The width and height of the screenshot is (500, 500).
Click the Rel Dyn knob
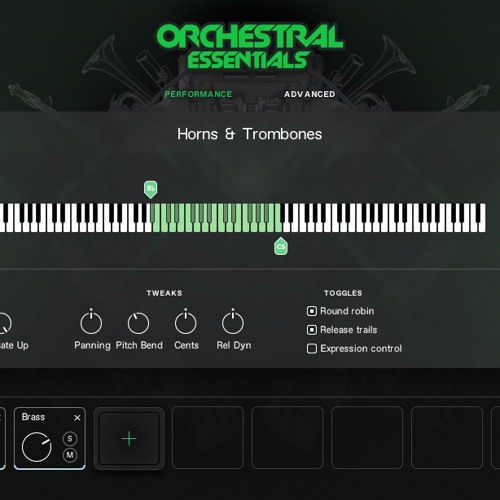coord(233,322)
